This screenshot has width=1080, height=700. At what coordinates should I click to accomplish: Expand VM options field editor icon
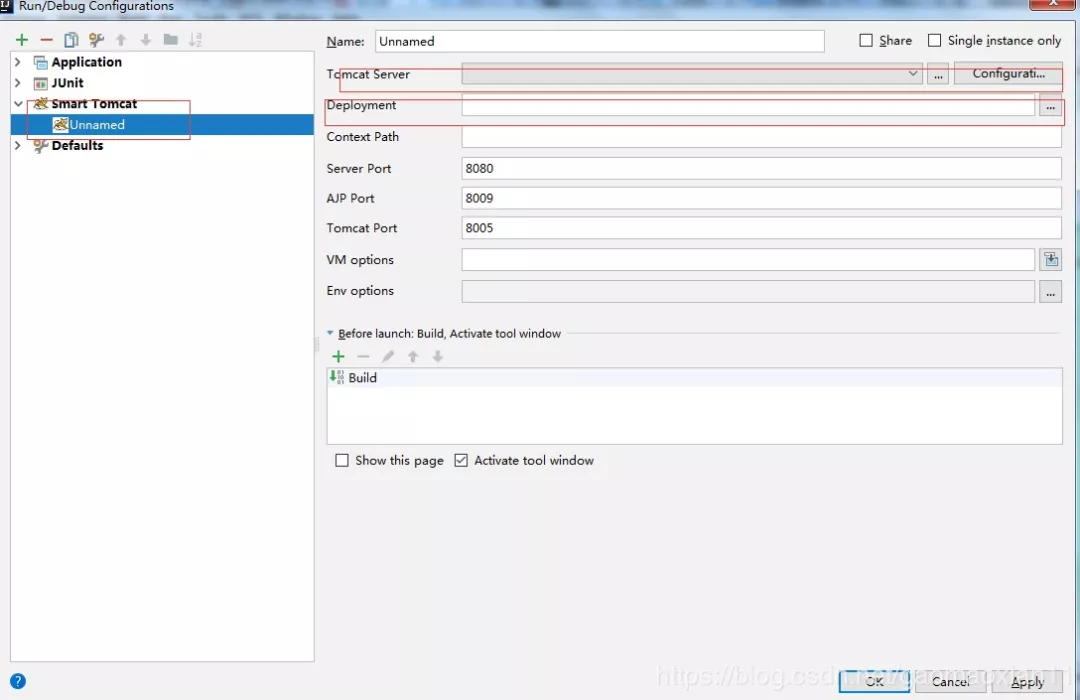[x=1051, y=260]
